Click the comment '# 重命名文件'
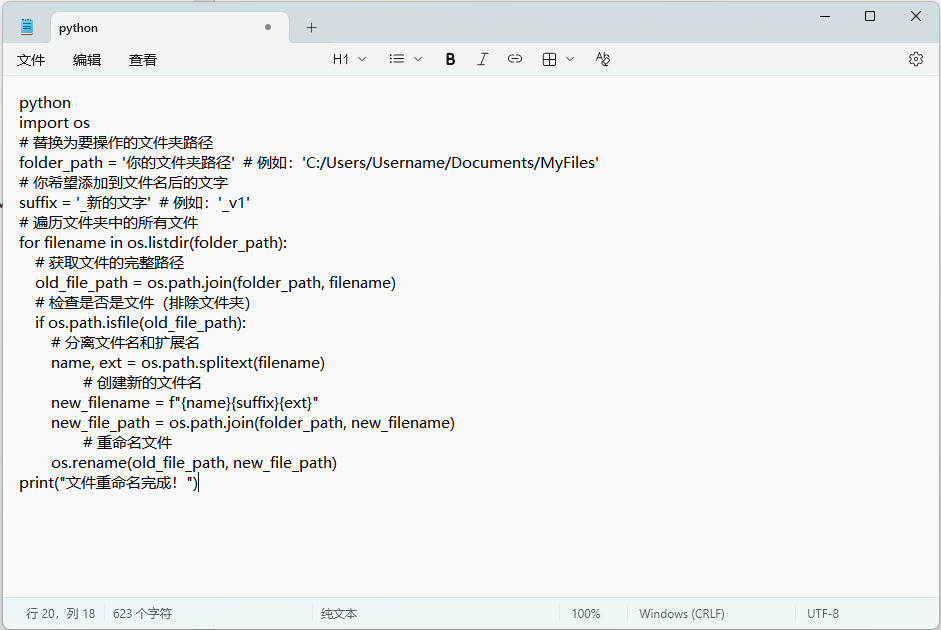Viewport: 941px width, 630px height. pos(128,443)
